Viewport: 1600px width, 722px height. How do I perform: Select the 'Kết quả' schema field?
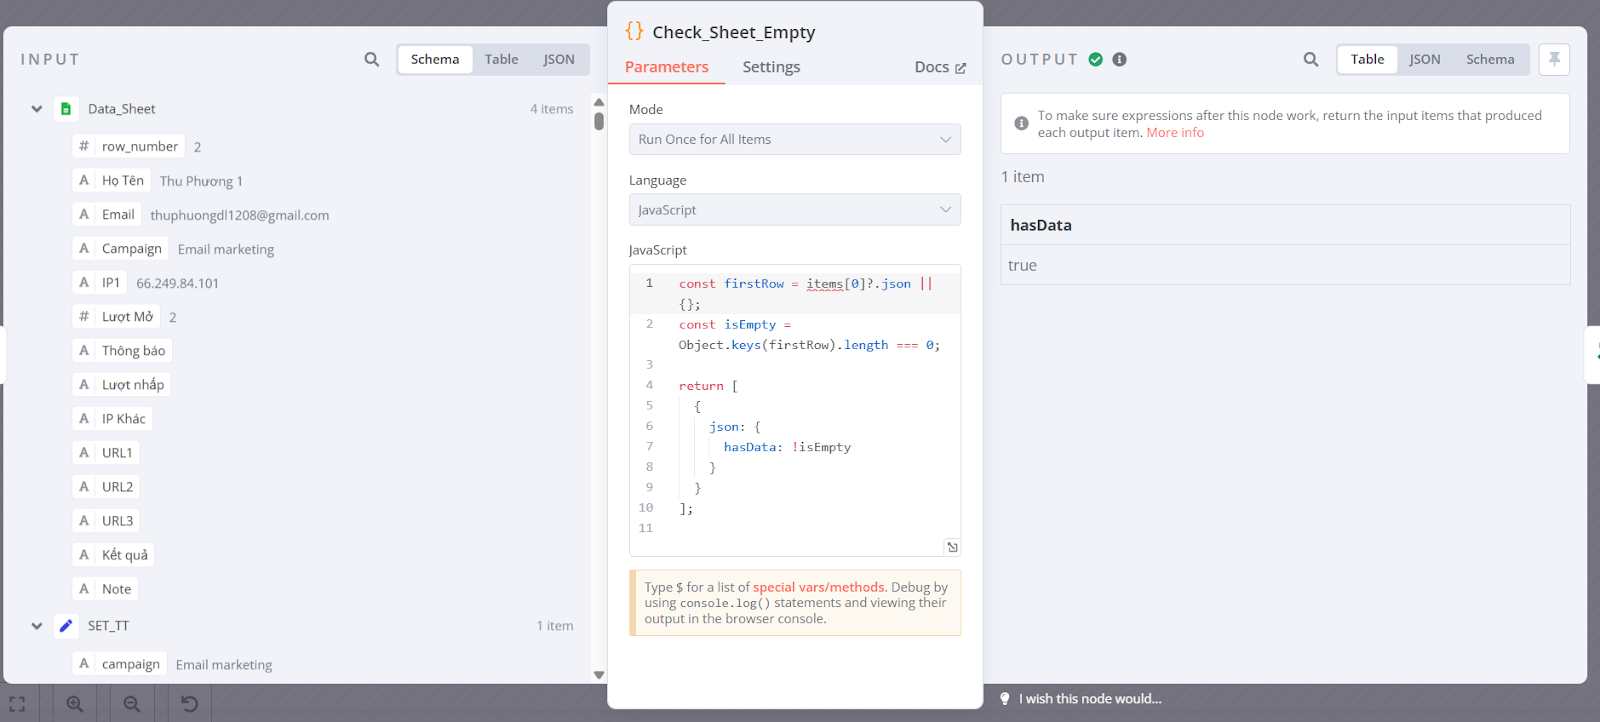(x=113, y=554)
